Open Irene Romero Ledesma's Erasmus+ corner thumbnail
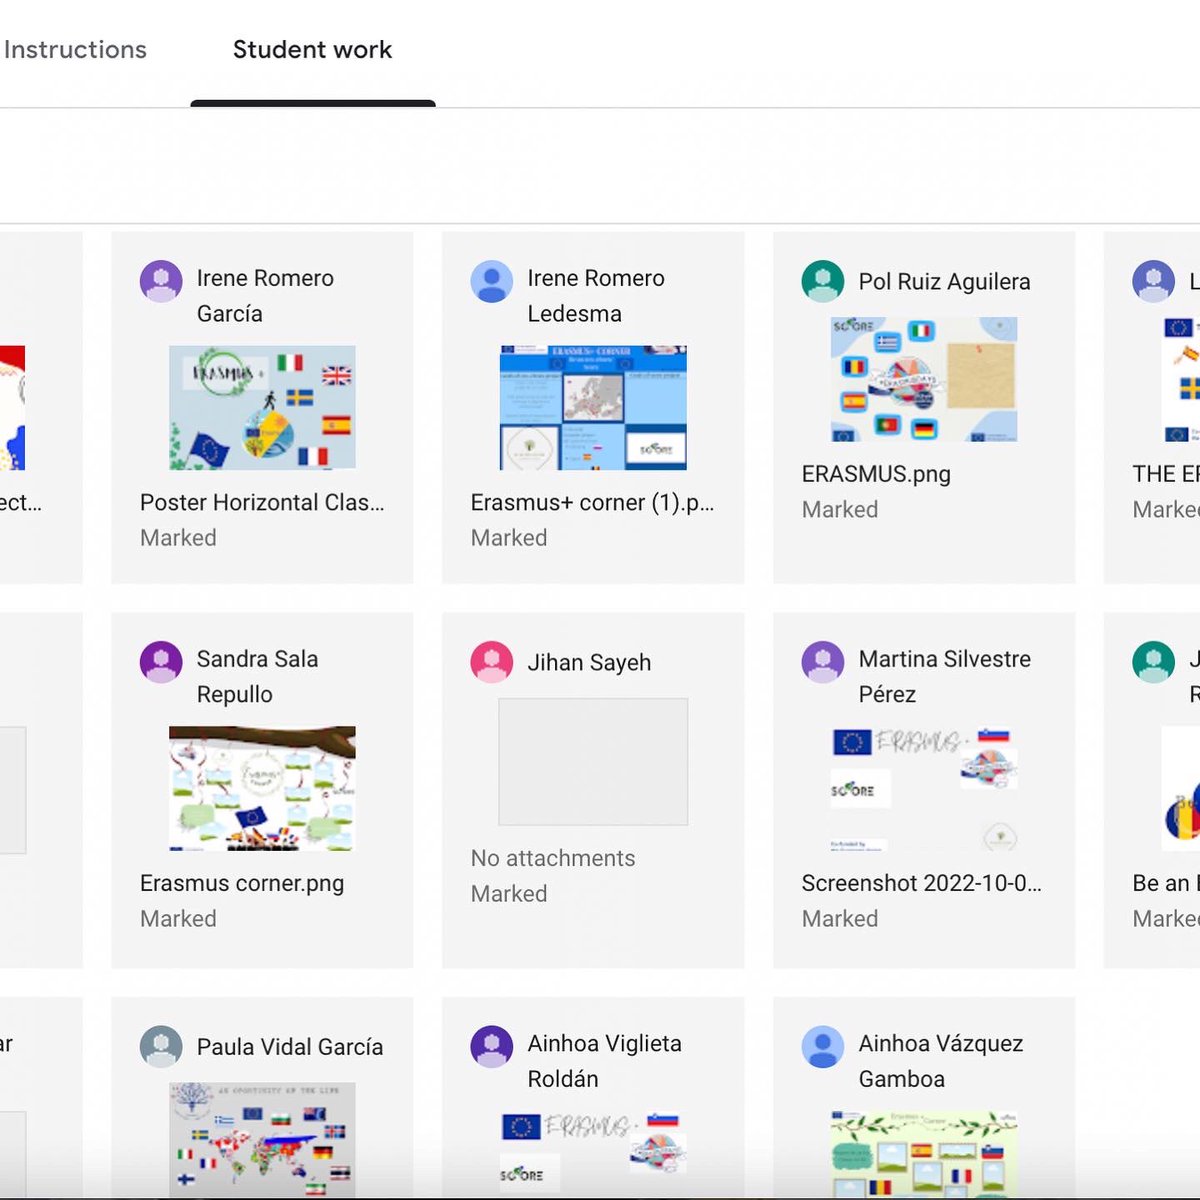The height and width of the screenshot is (1200, 1200). [593, 408]
